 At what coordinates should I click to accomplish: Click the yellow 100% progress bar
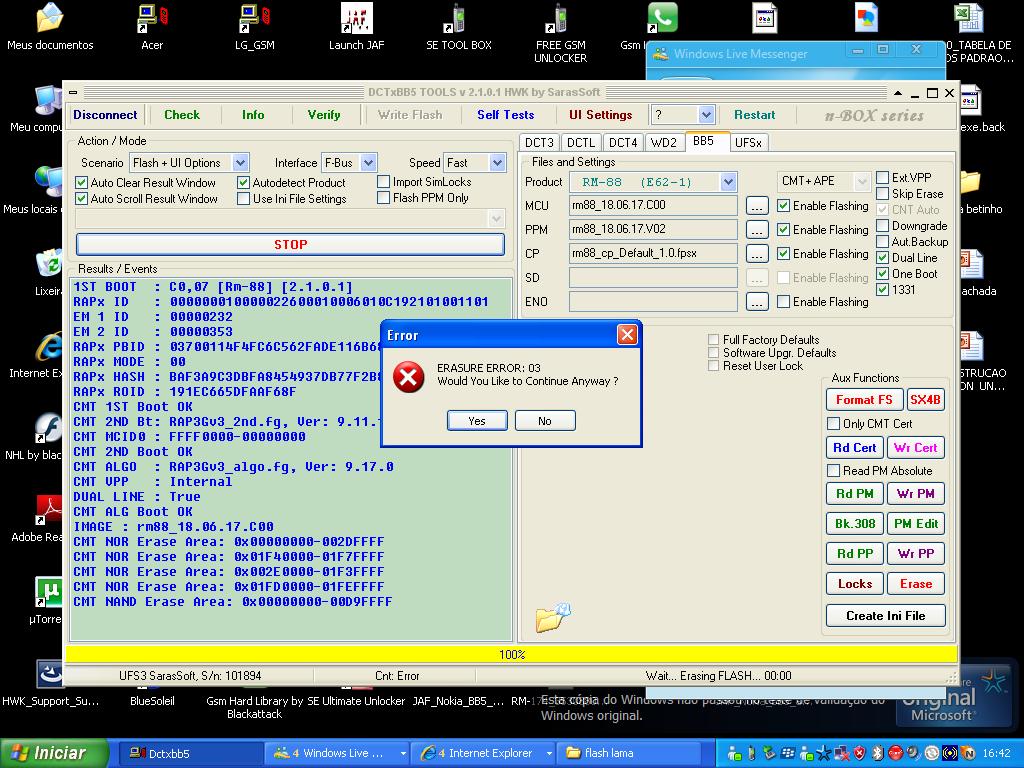click(x=512, y=654)
